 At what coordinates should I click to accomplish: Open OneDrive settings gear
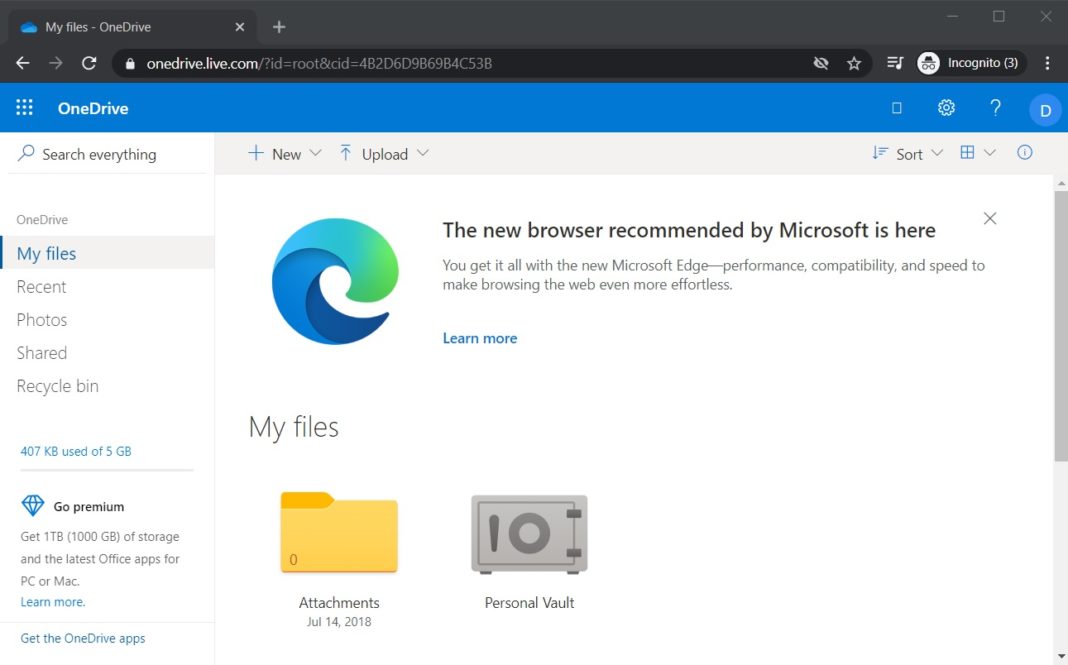coord(946,107)
